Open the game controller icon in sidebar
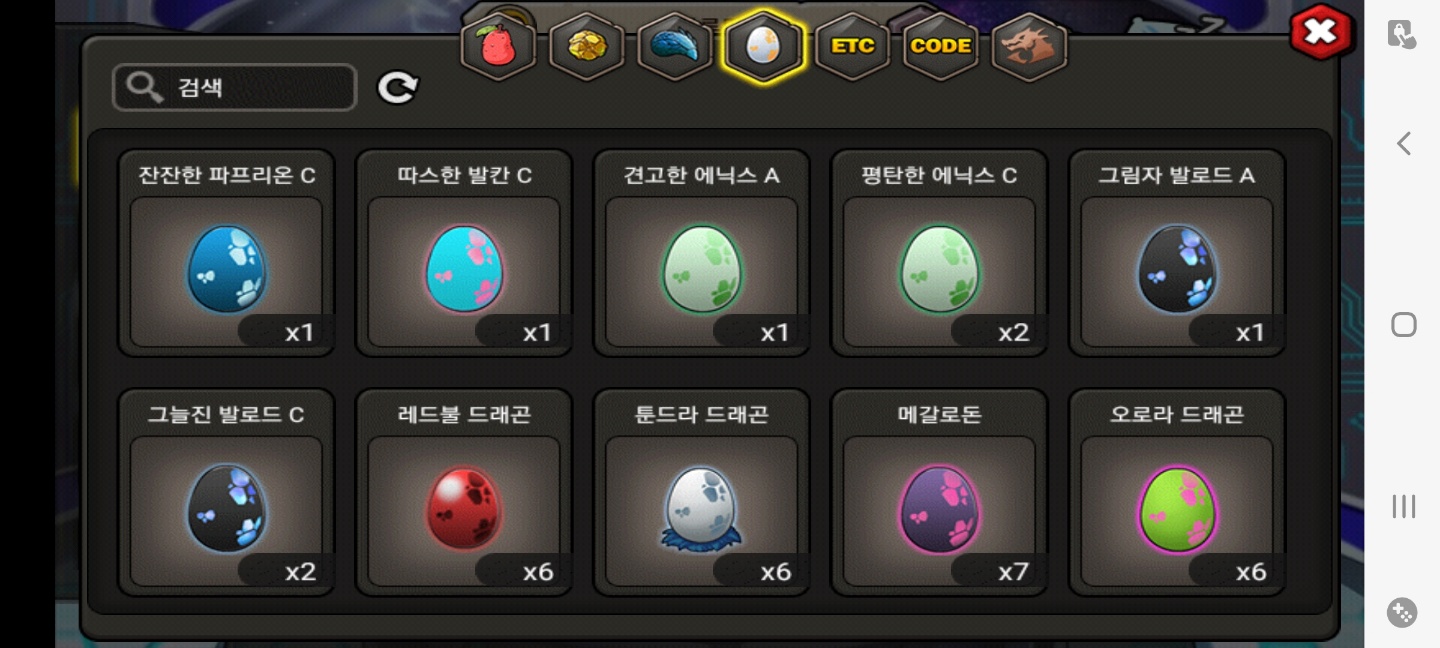This screenshot has height=648, width=1440. coord(1403,612)
